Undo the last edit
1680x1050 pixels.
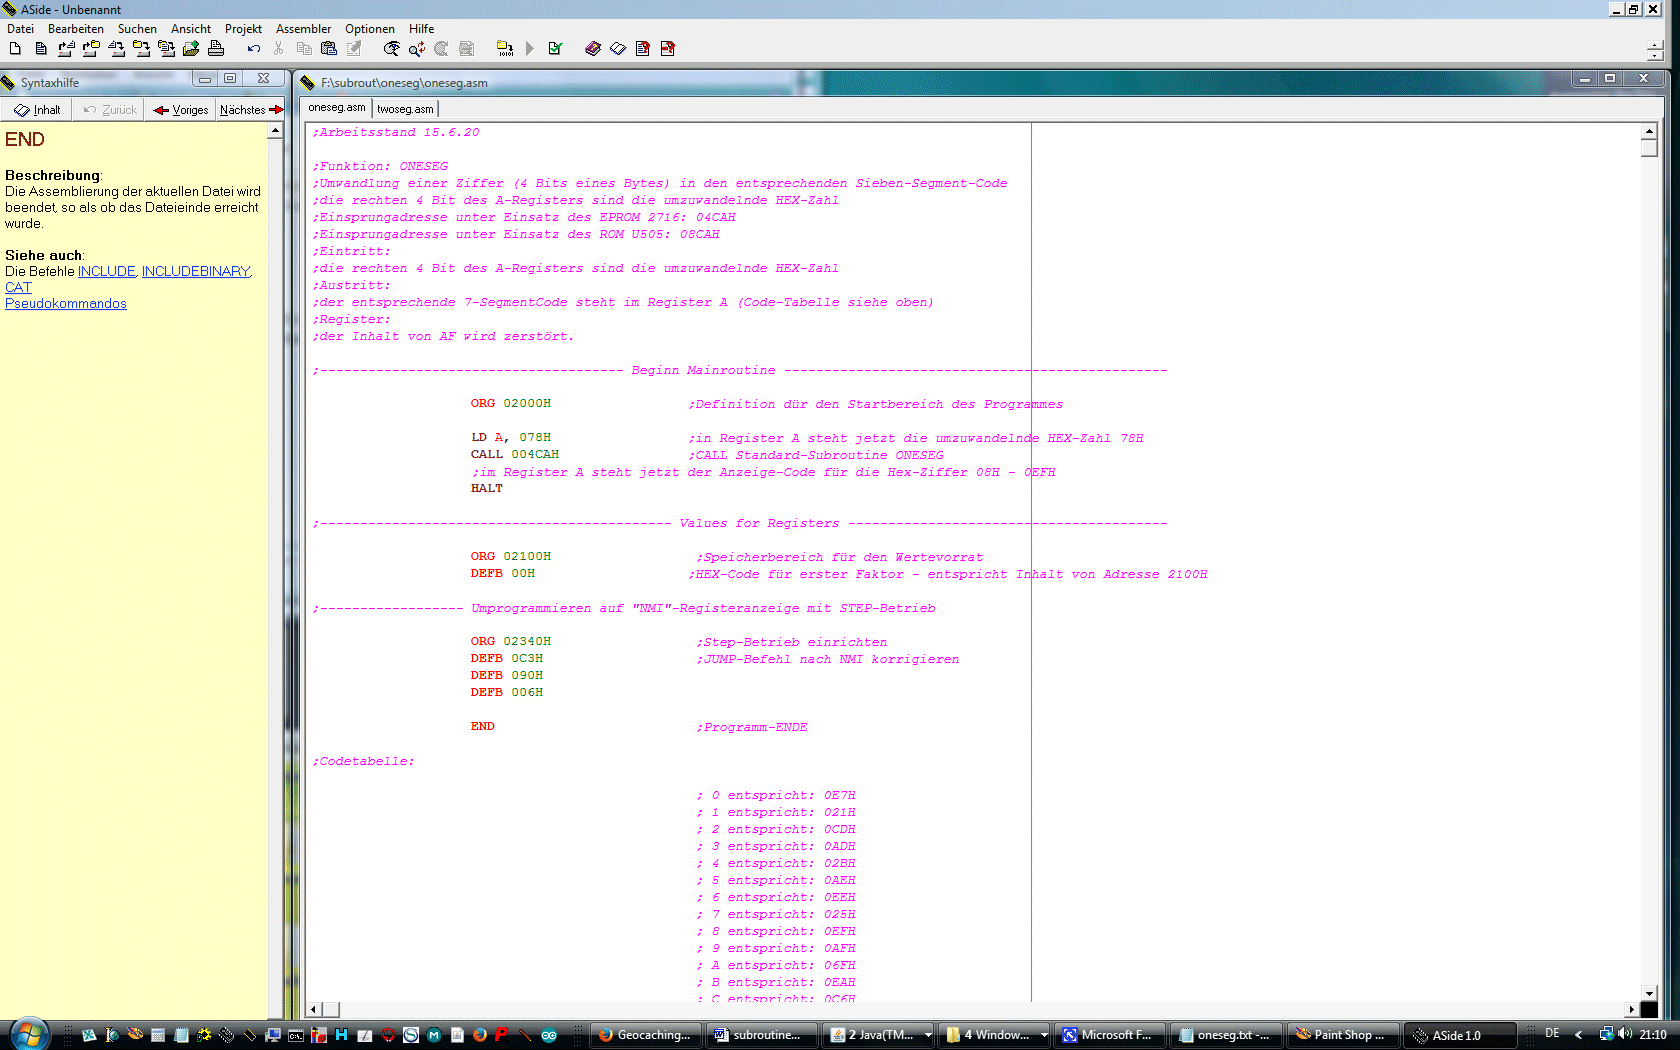[x=254, y=48]
